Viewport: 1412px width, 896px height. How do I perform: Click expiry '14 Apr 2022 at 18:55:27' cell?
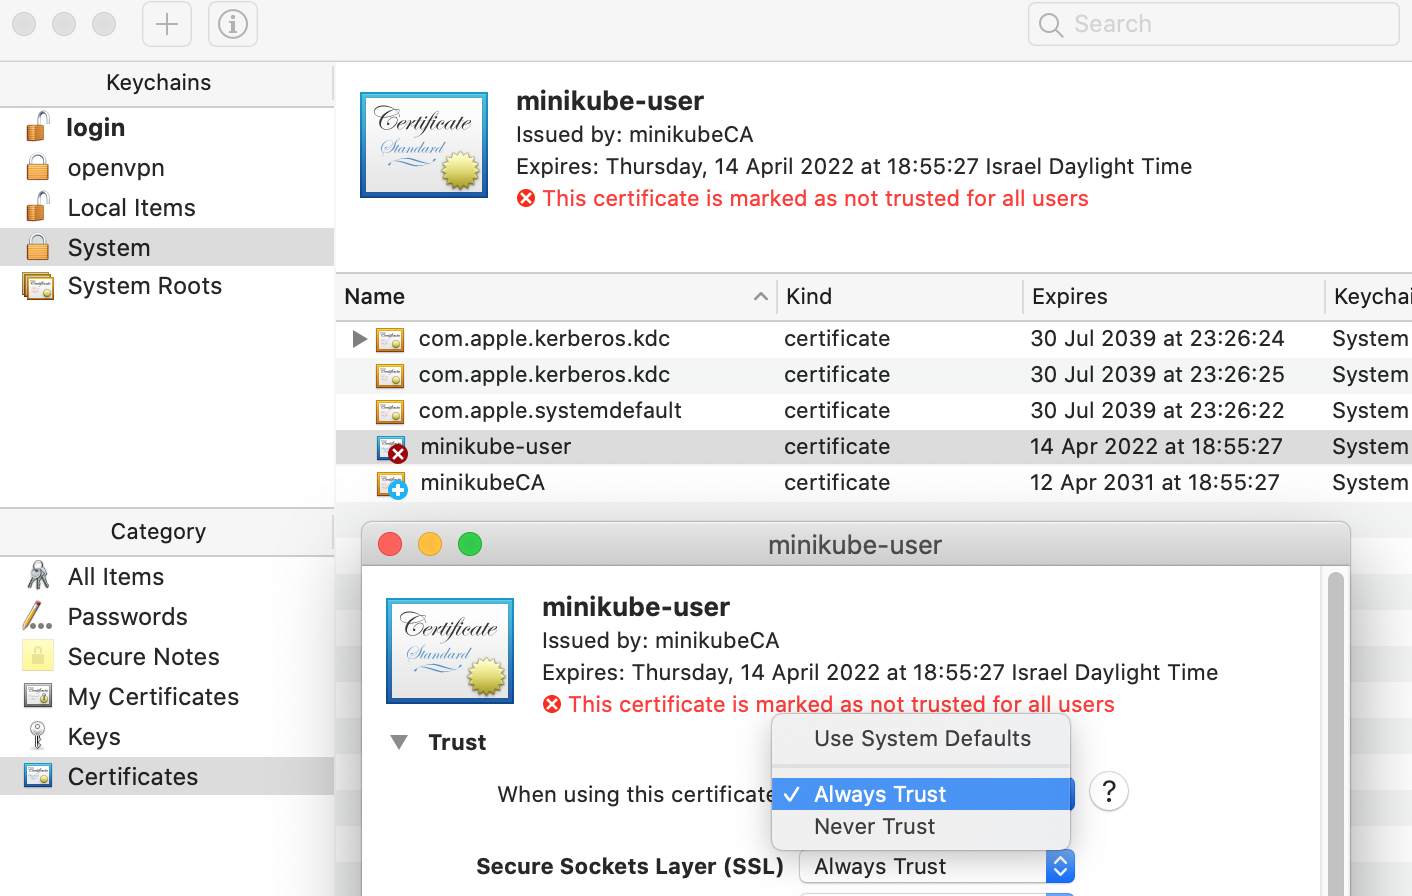[x=1156, y=447]
